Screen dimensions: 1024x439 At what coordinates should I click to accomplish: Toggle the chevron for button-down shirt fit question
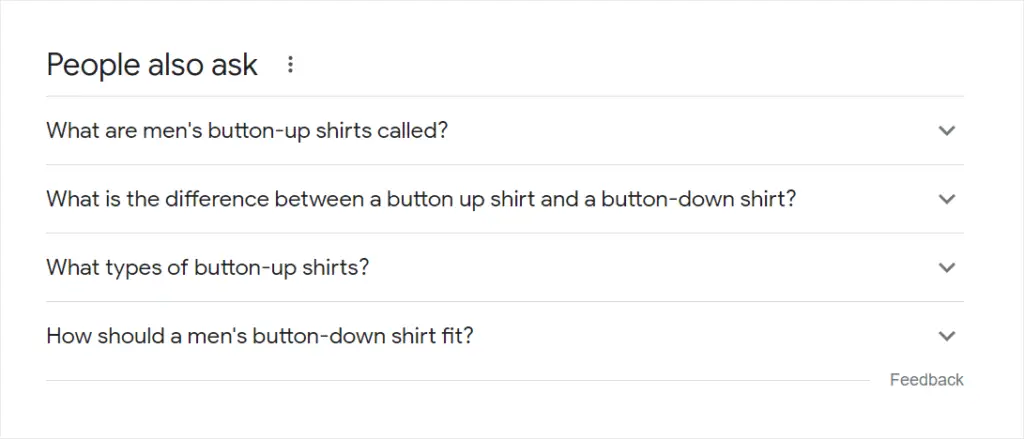point(948,336)
